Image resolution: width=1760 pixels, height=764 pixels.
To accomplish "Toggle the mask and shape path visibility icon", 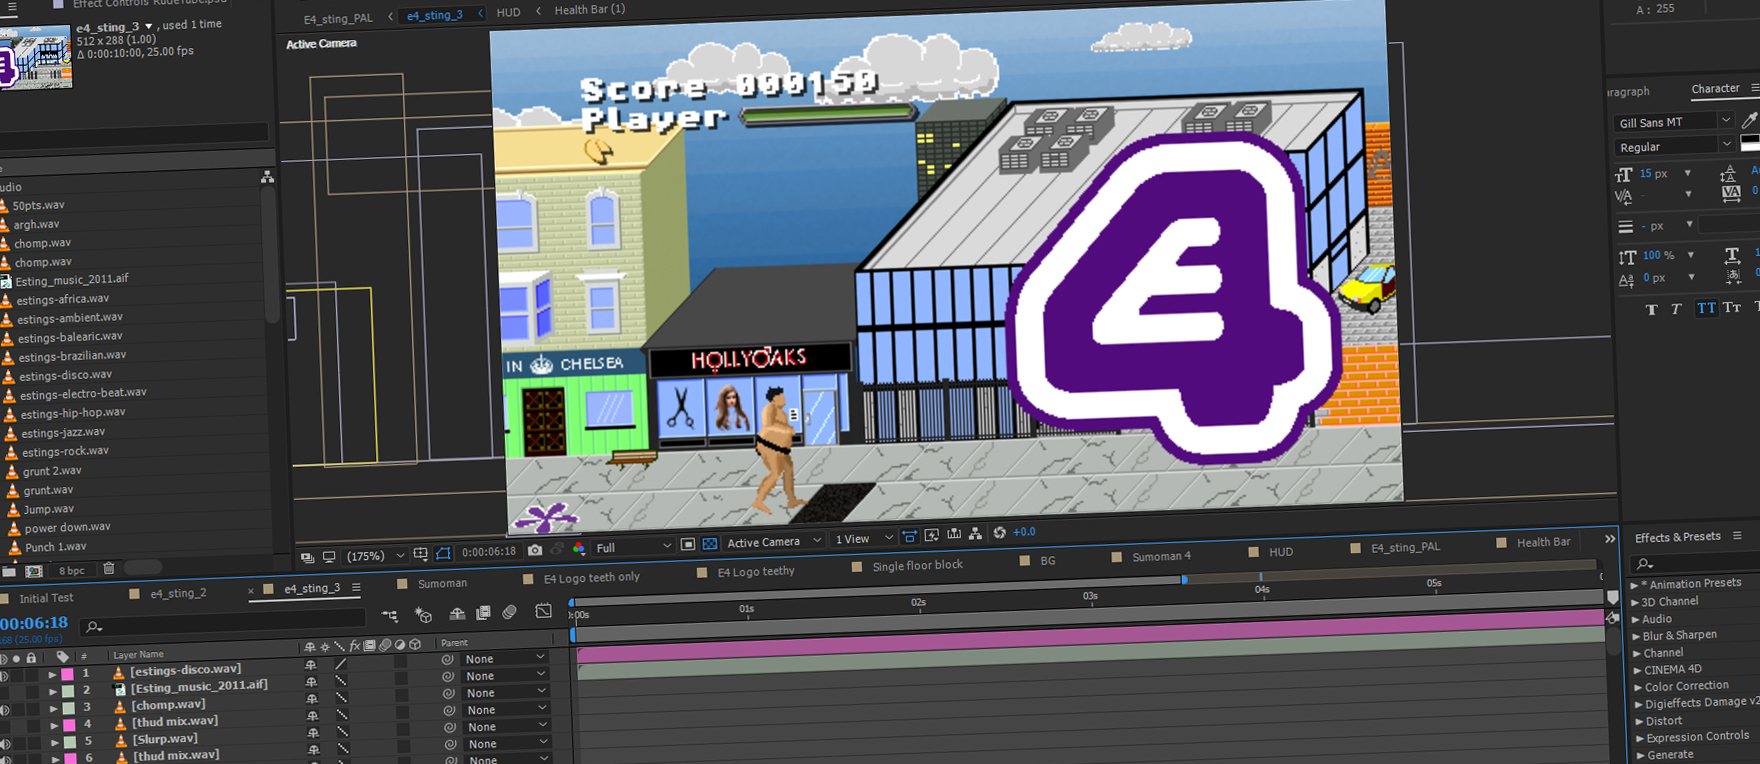I will (x=443, y=553).
